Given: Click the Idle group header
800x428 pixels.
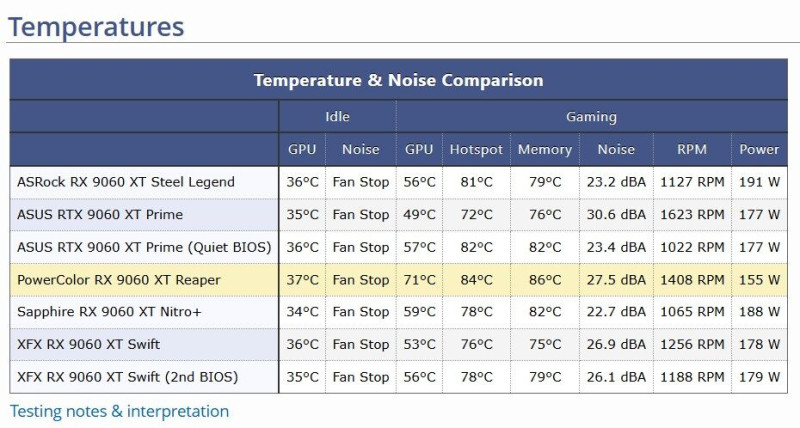Looking at the screenshot, I should 337,117.
